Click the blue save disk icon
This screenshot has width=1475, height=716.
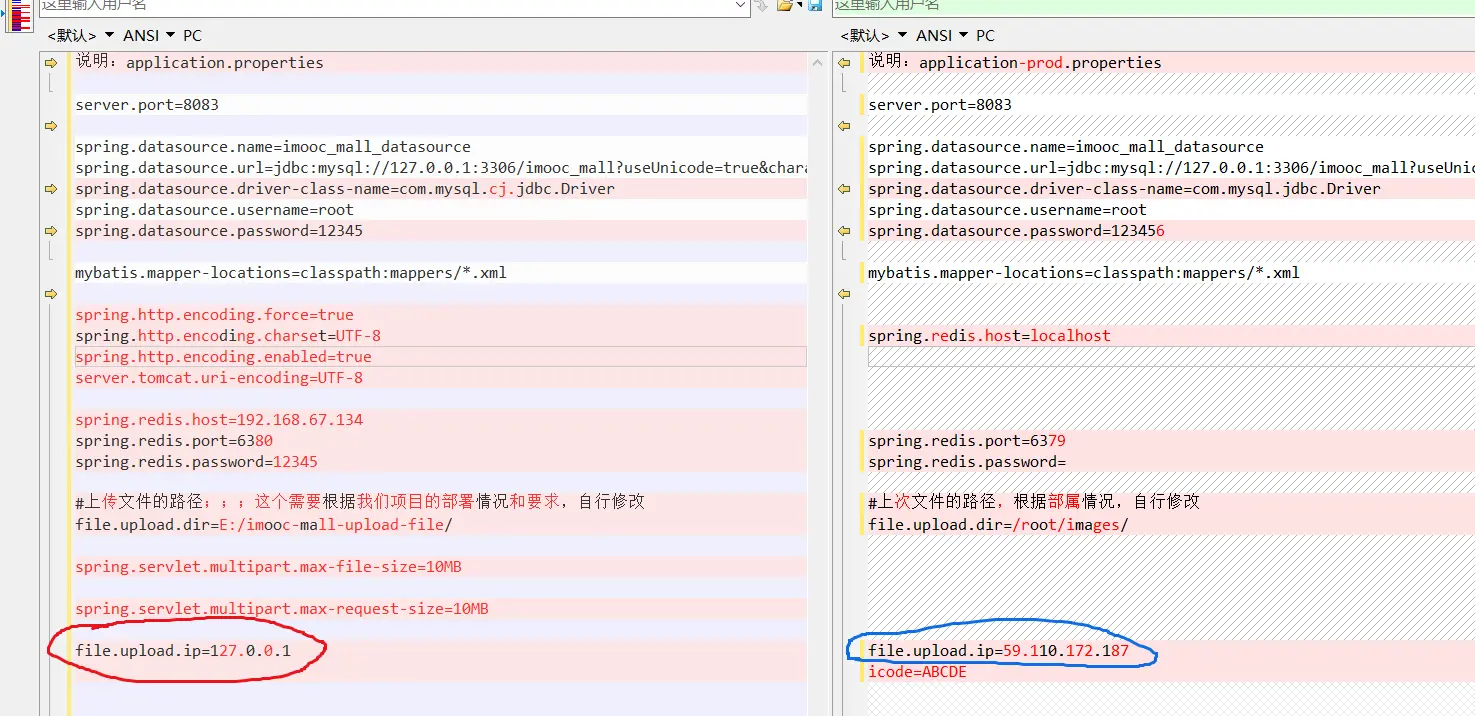coord(815,6)
